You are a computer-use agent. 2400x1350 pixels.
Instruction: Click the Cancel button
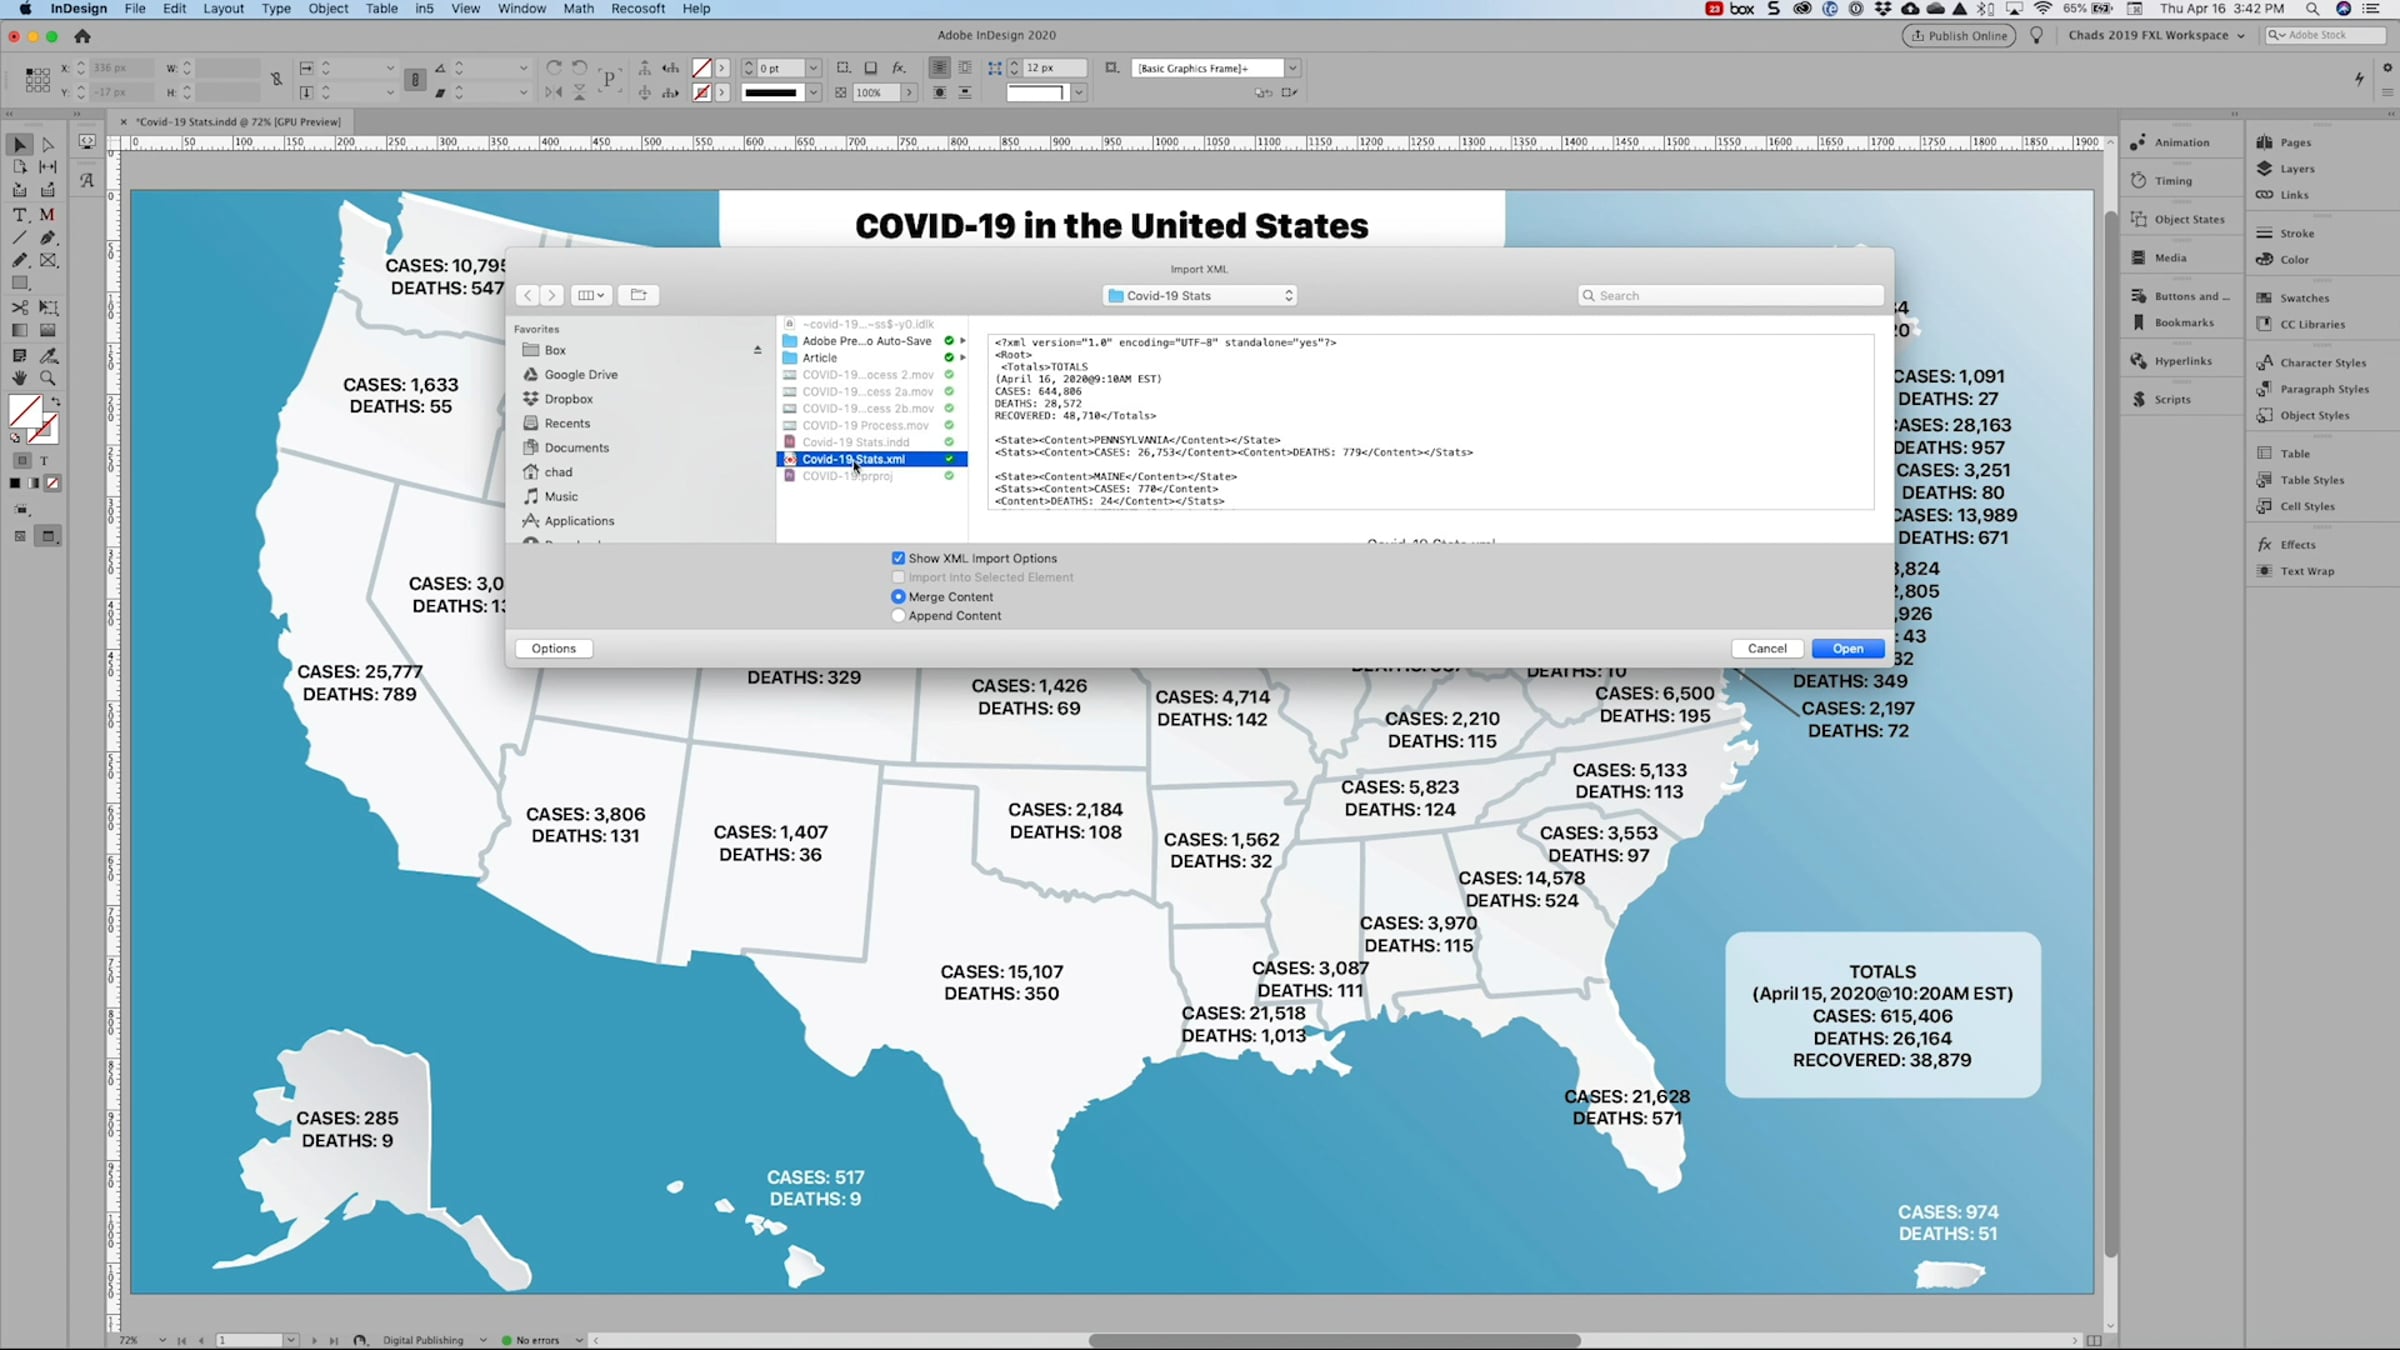tap(1766, 649)
